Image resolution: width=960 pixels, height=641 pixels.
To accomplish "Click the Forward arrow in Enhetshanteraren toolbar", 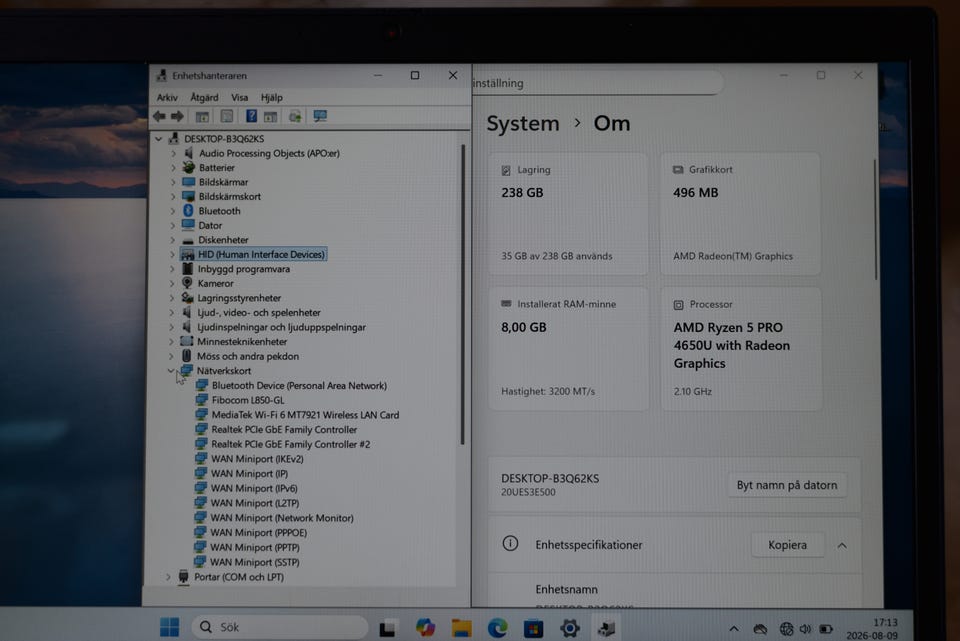I will coord(178,116).
